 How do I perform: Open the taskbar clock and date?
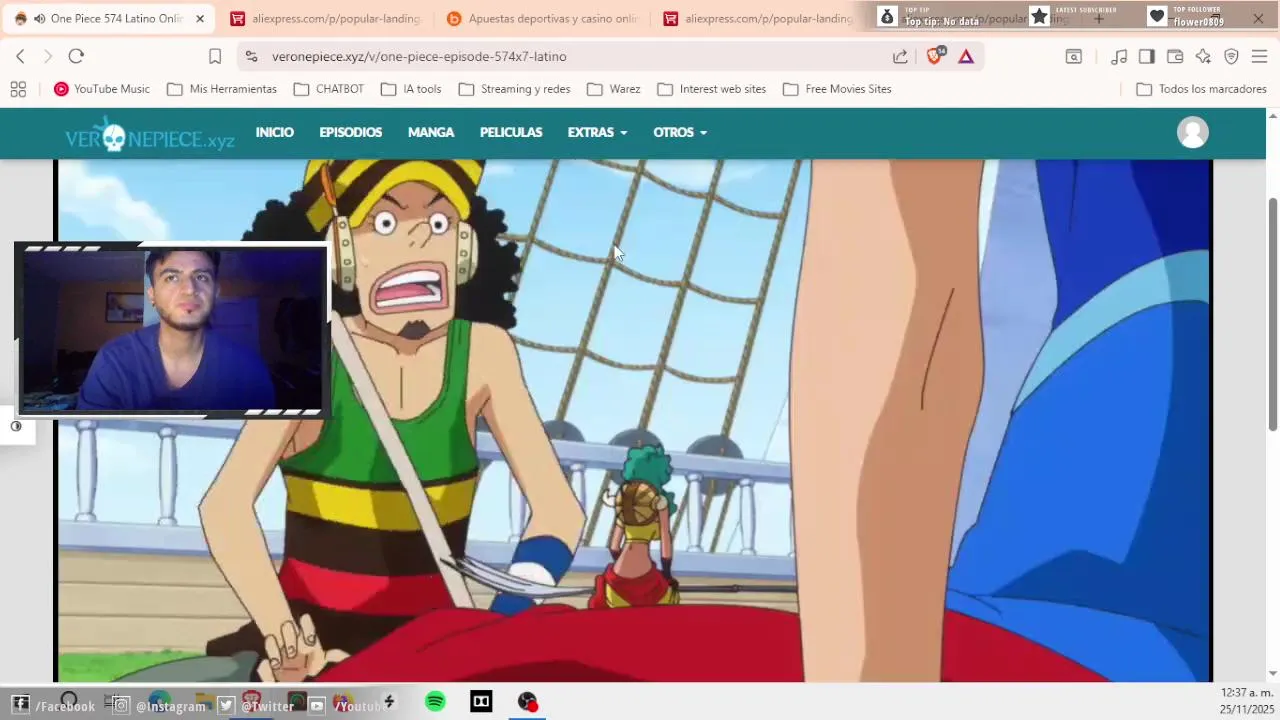coord(1246,701)
